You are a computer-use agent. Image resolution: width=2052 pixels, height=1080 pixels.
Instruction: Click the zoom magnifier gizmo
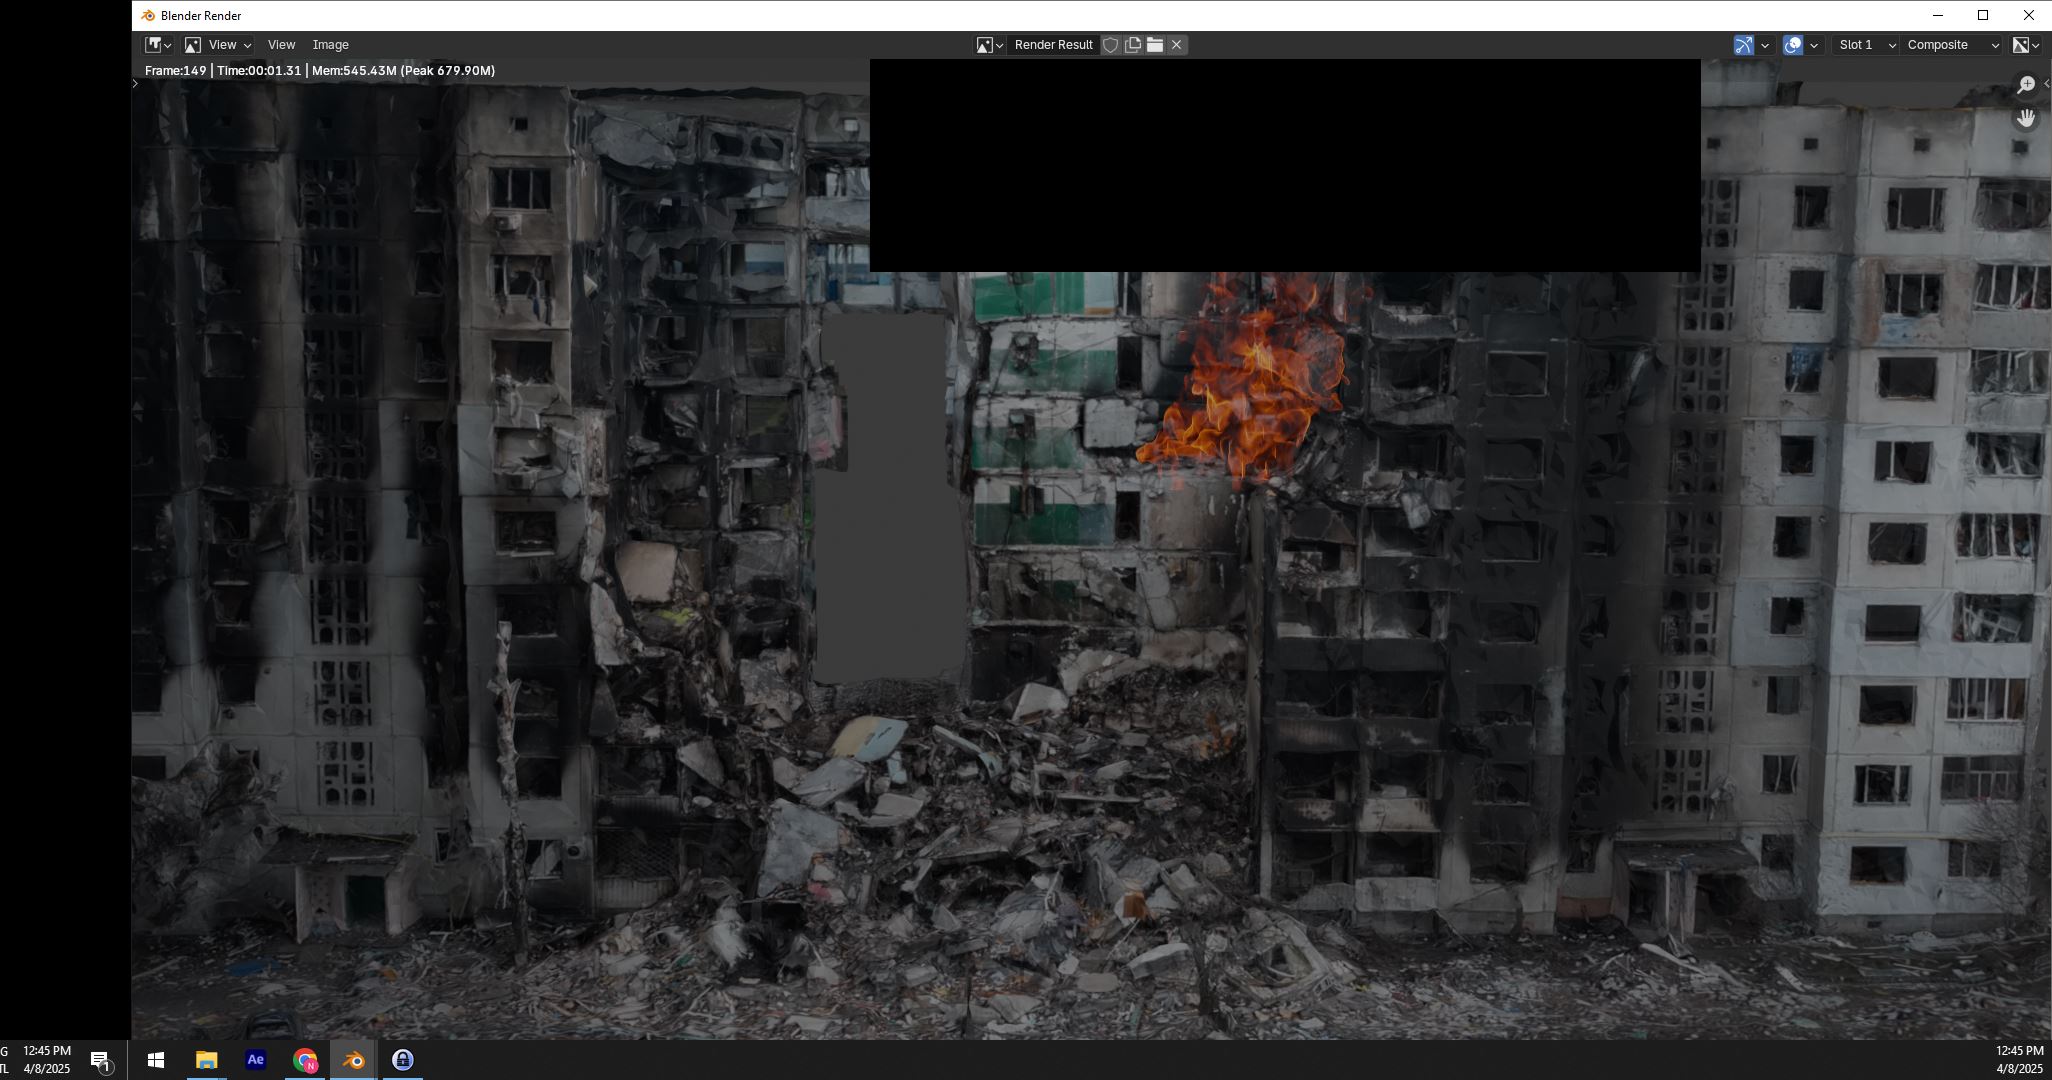click(2026, 85)
